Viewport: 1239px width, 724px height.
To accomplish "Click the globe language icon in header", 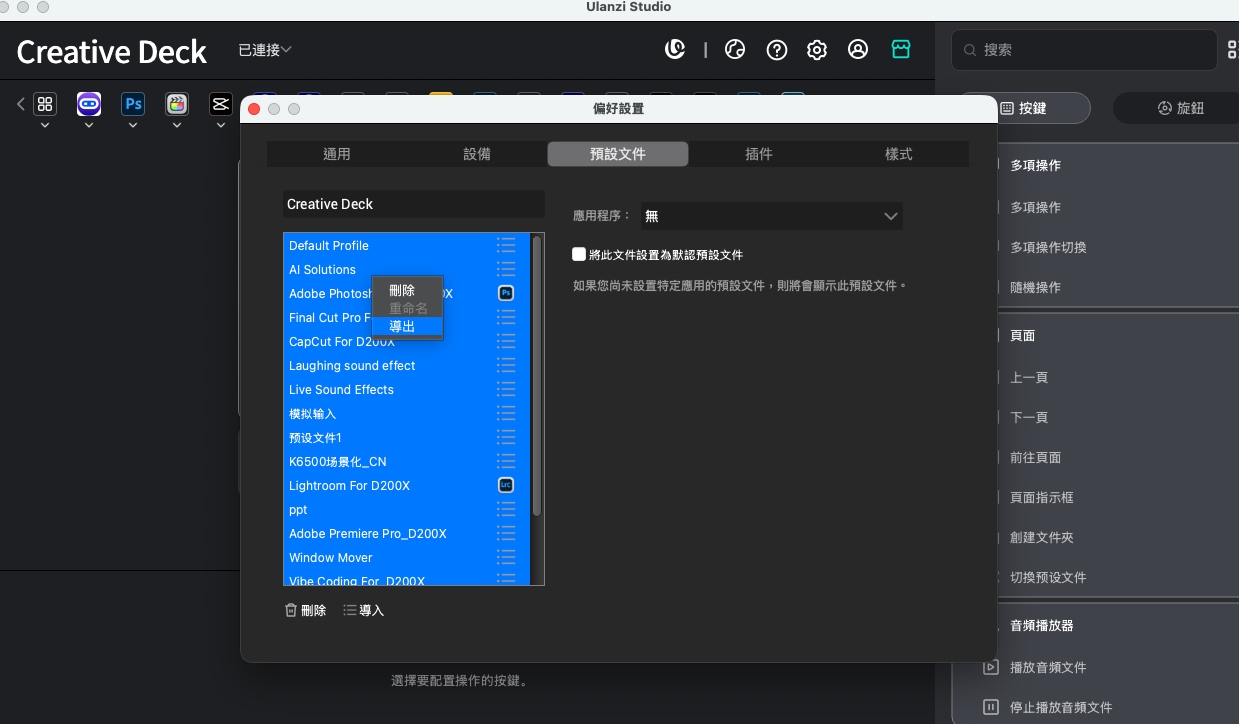I will tap(735, 49).
